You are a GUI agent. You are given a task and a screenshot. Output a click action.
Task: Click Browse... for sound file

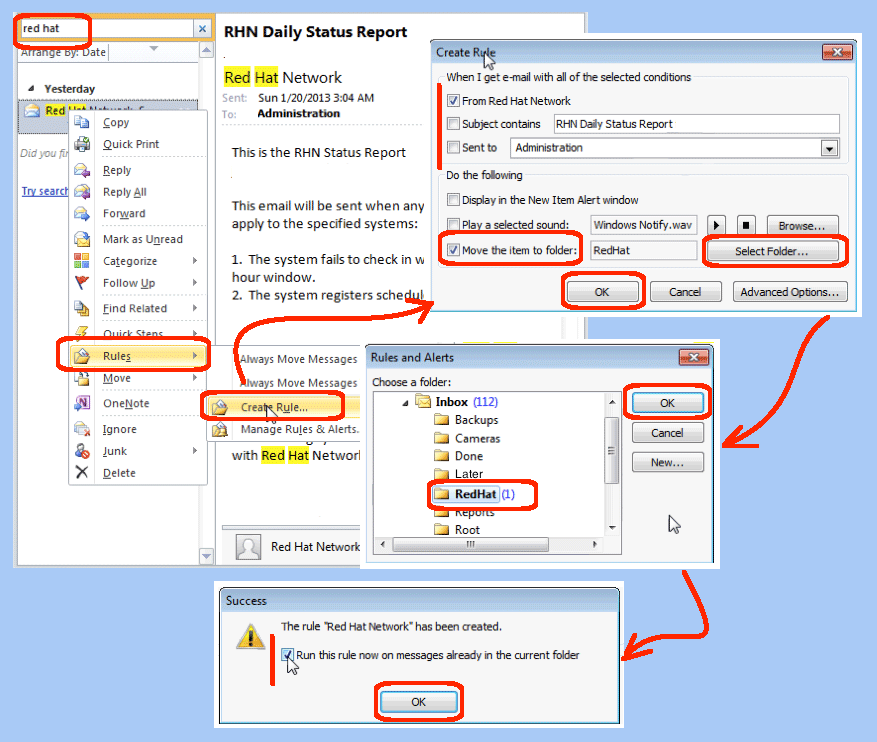(802, 226)
